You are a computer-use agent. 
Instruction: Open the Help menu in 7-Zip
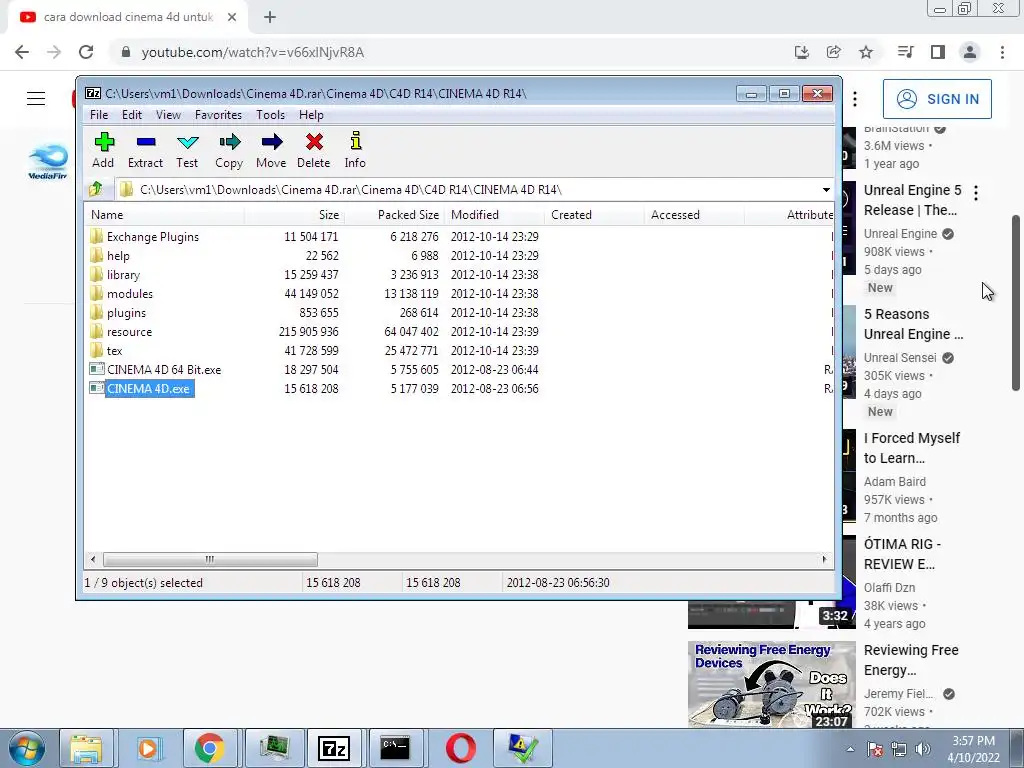312,115
